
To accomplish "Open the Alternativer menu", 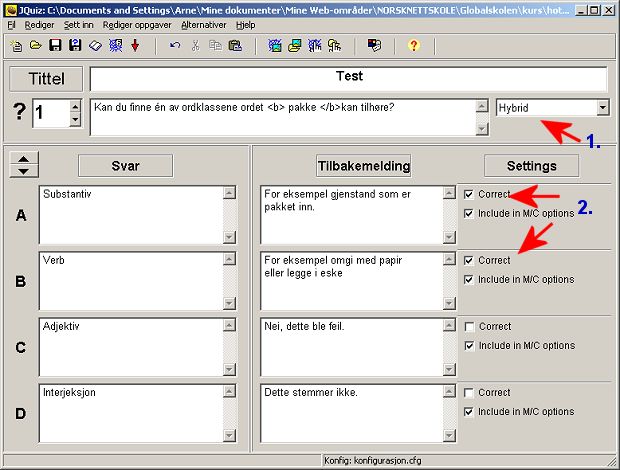I will click(x=204, y=25).
